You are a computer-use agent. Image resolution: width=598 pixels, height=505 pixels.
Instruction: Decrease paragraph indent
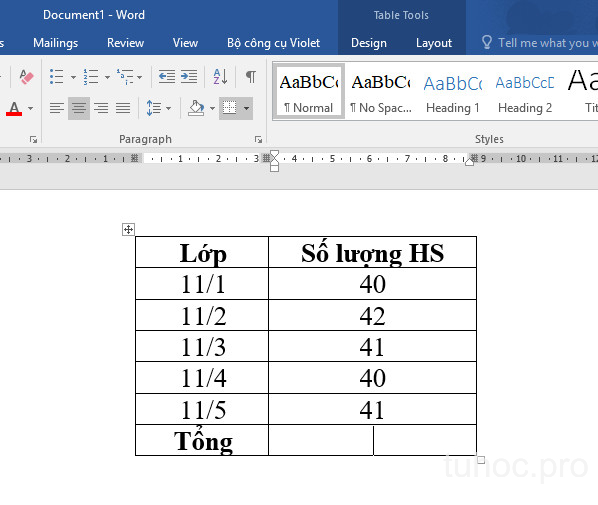(167, 77)
